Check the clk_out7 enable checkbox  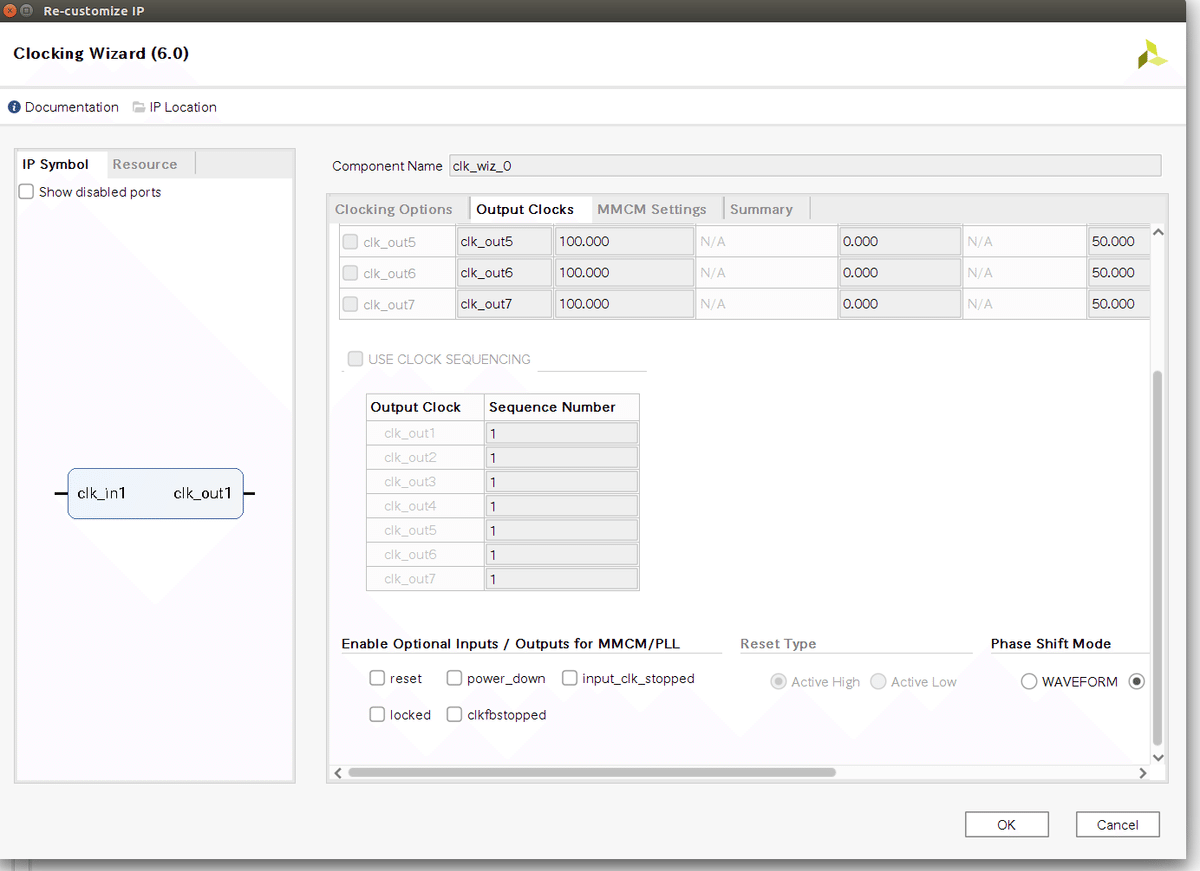pyautogui.click(x=350, y=304)
